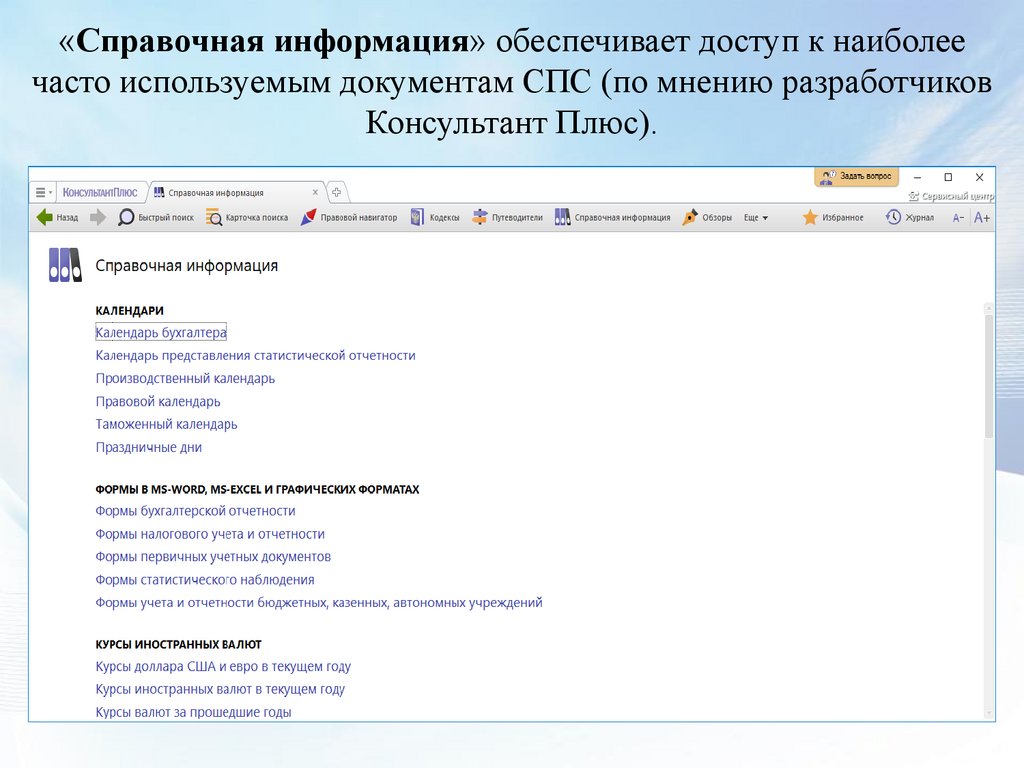Open Путеводители signpost icon

(480, 217)
